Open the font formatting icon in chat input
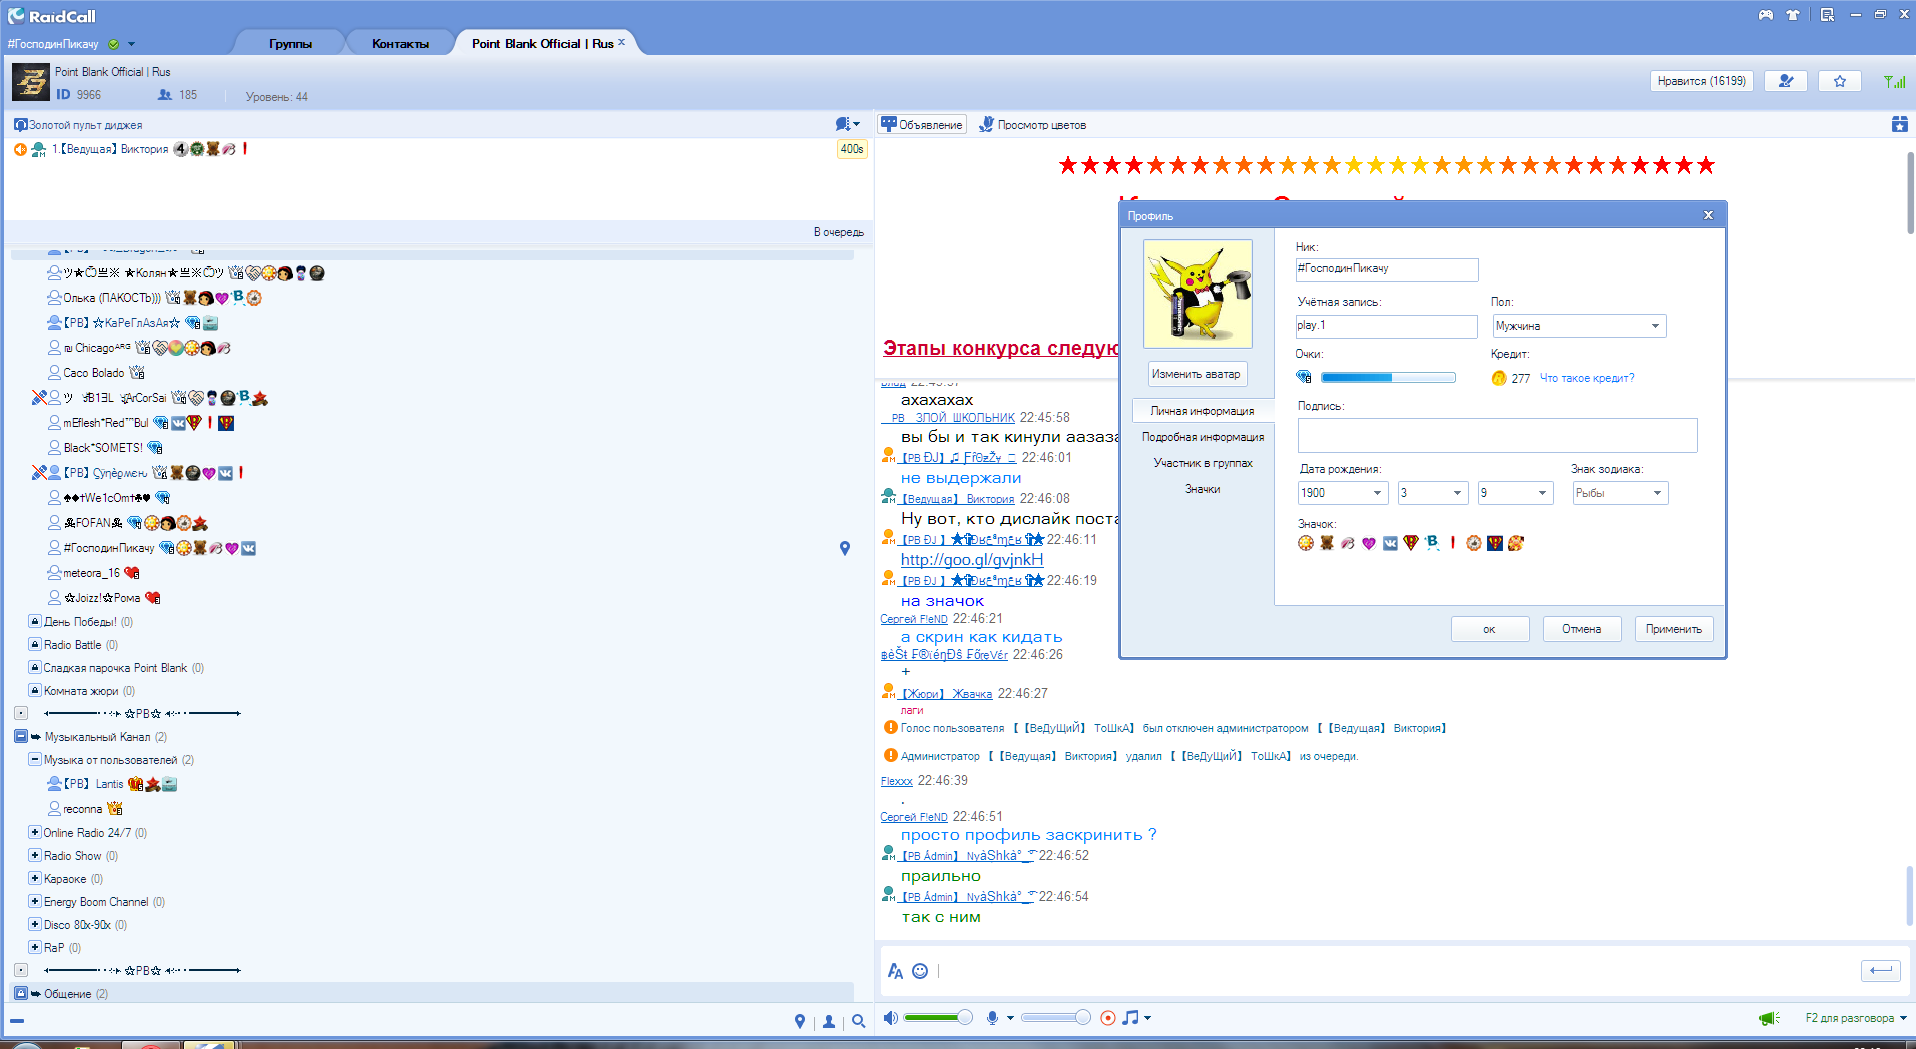 tap(895, 971)
